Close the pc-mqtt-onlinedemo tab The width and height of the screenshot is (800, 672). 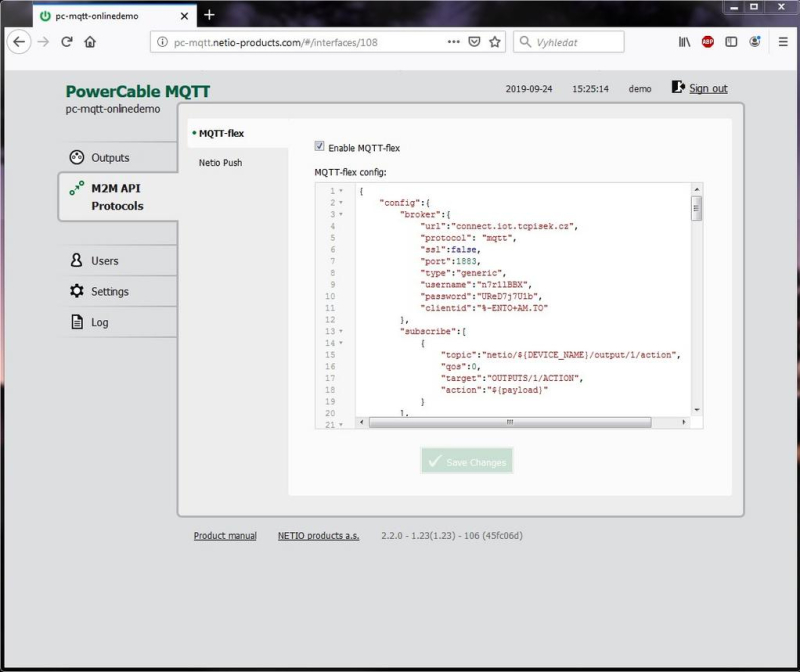184,16
